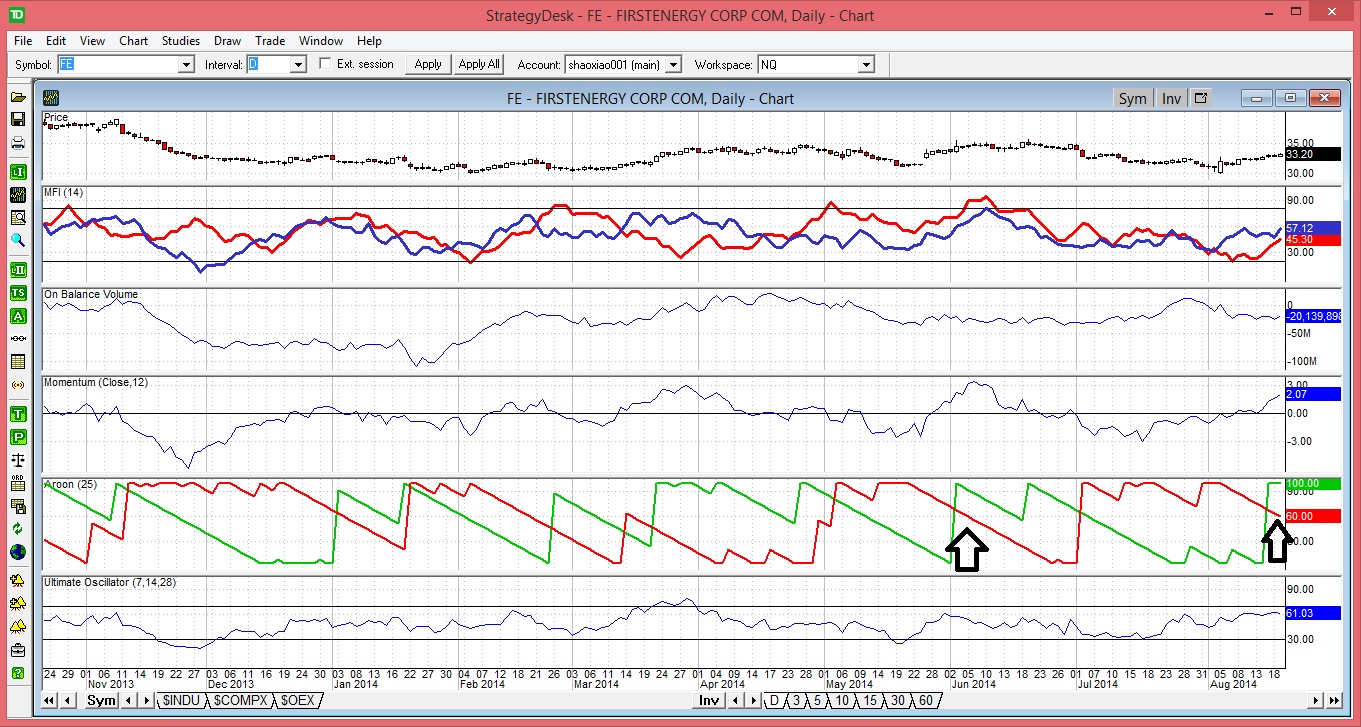Select the 60 minute interval tab

pos(926,700)
